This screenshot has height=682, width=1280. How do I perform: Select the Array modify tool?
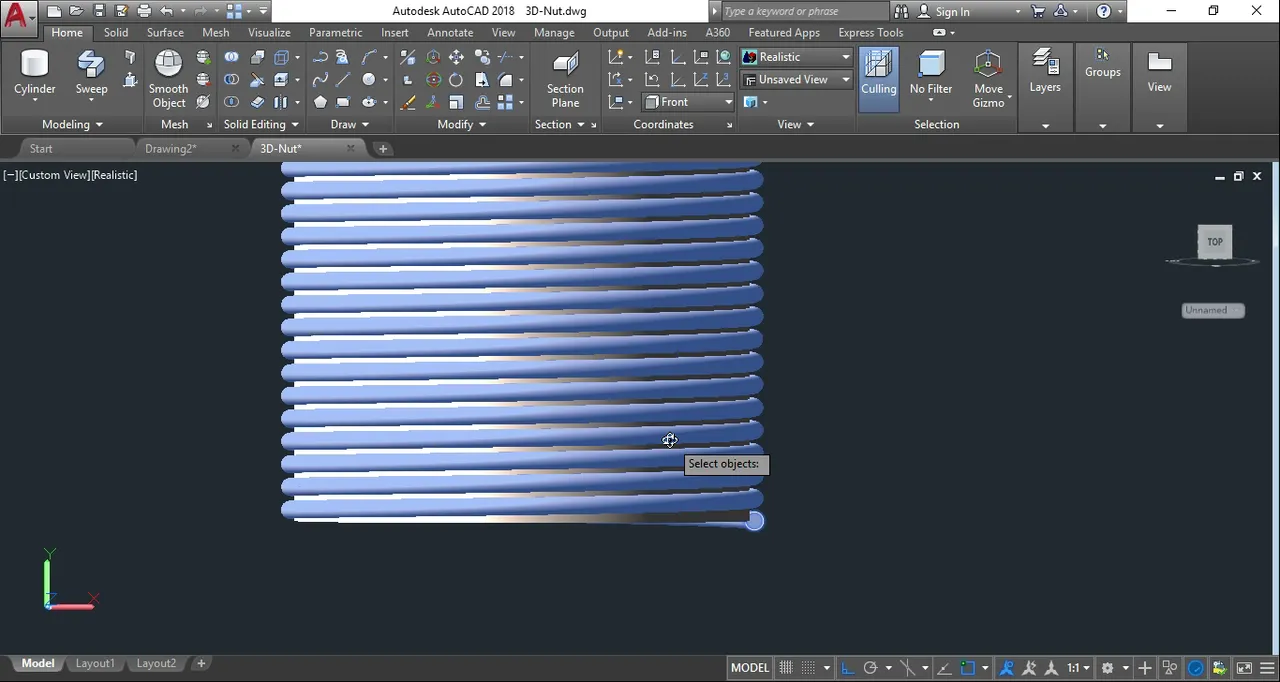505,102
